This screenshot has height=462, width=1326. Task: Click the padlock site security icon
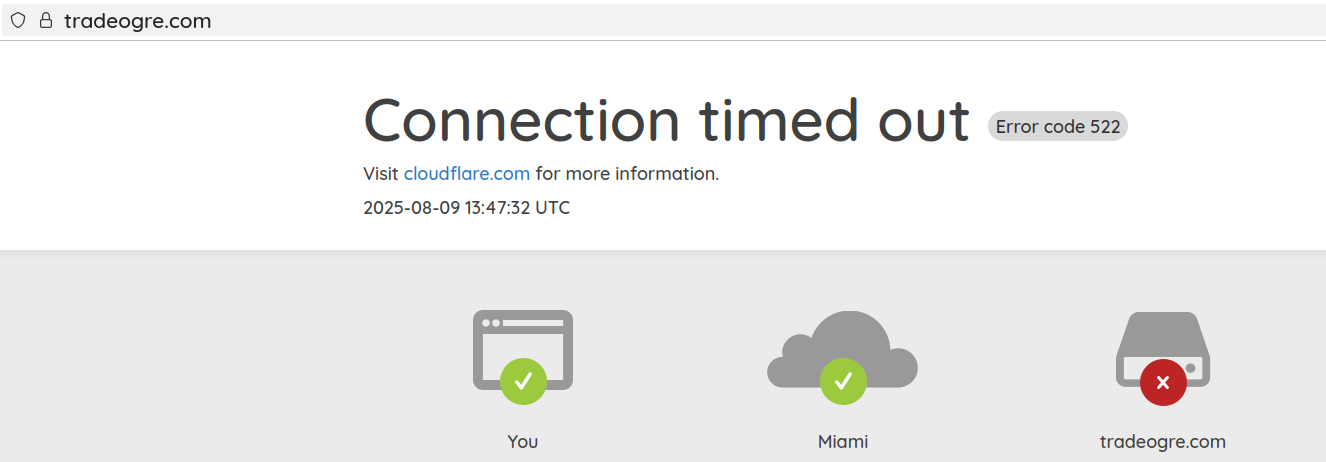click(x=45, y=20)
